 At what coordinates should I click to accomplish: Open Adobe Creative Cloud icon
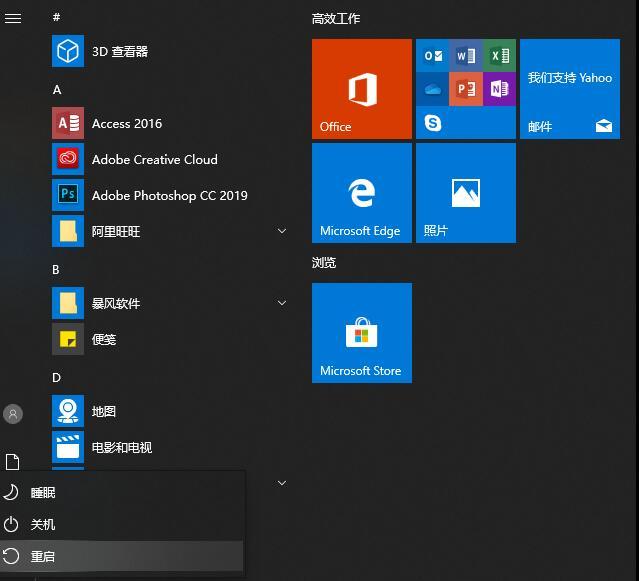[68, 159]
